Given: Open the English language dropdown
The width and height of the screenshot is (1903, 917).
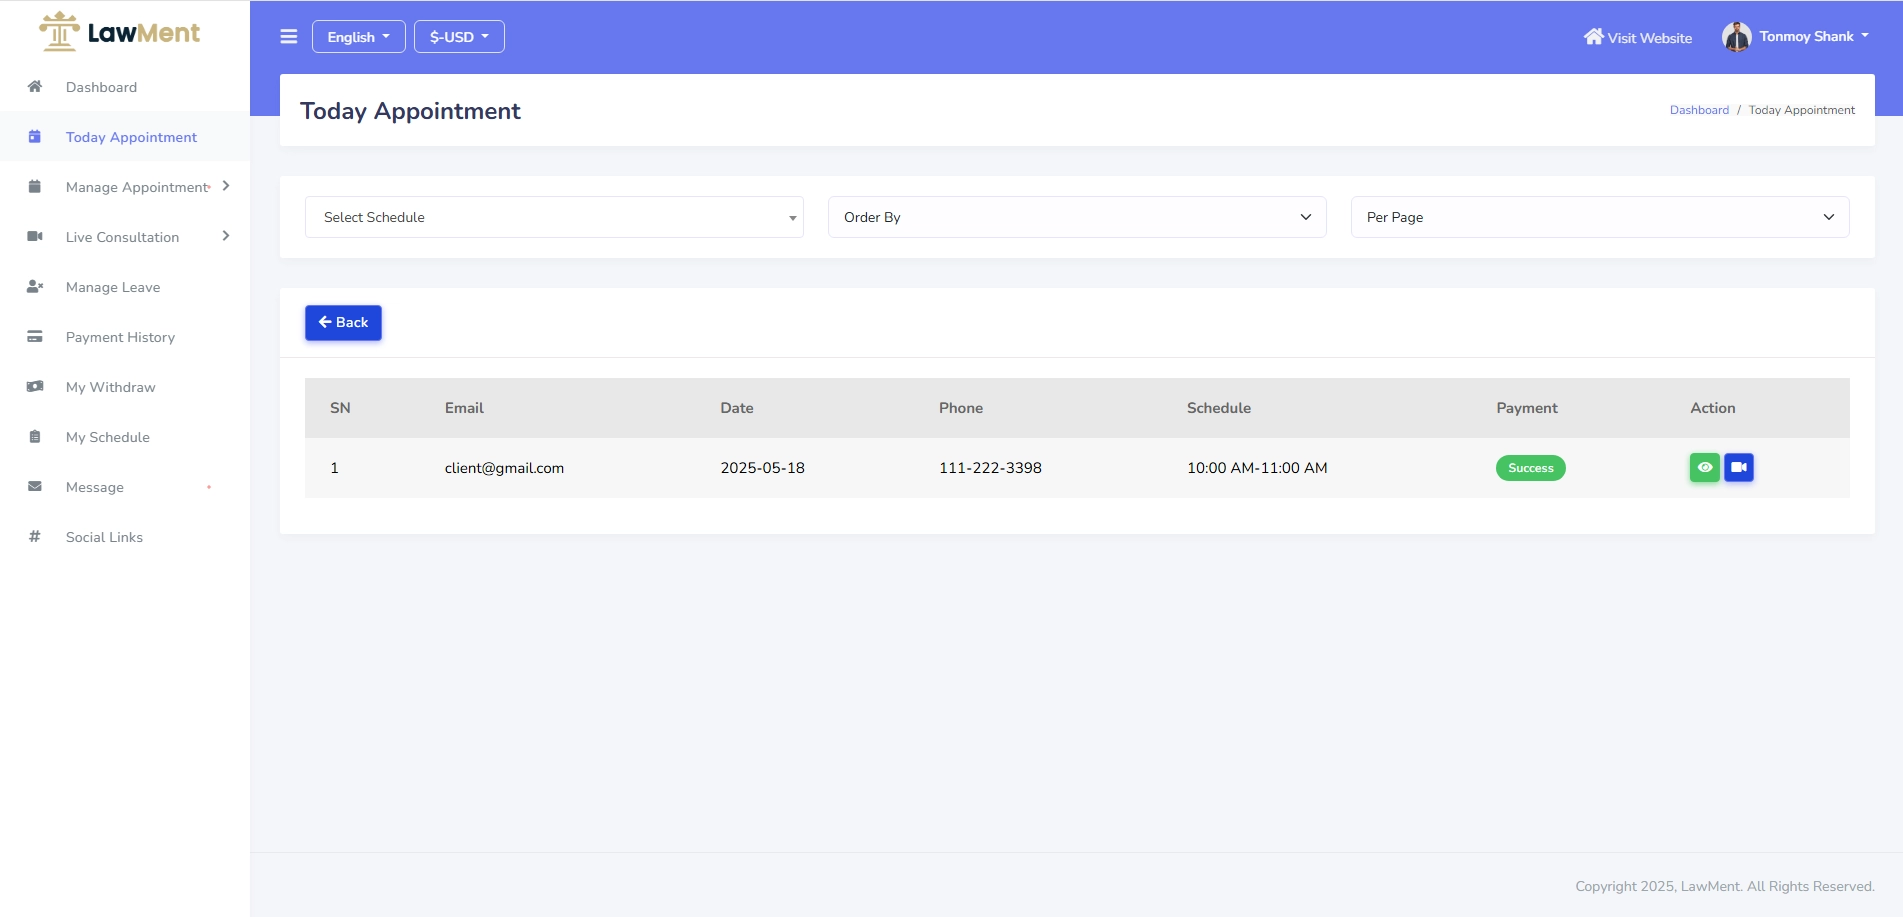Looking at the screenshot, I should pos(359,37).
